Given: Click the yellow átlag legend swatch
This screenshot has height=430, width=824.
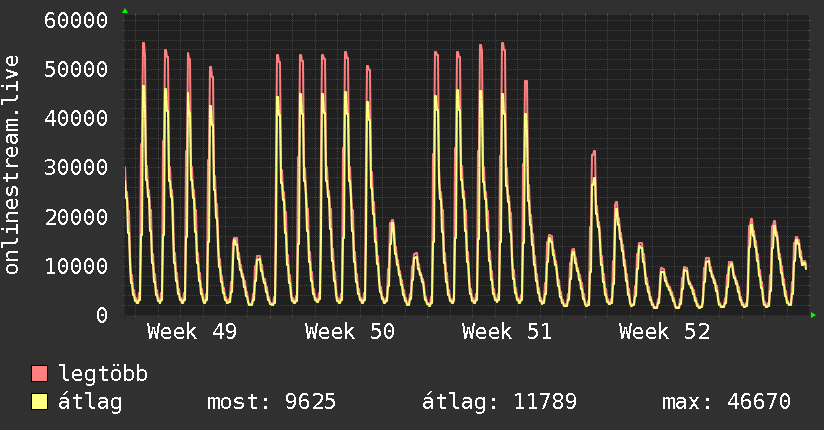Looking at the screenshot, I should [x=40, y=402].
